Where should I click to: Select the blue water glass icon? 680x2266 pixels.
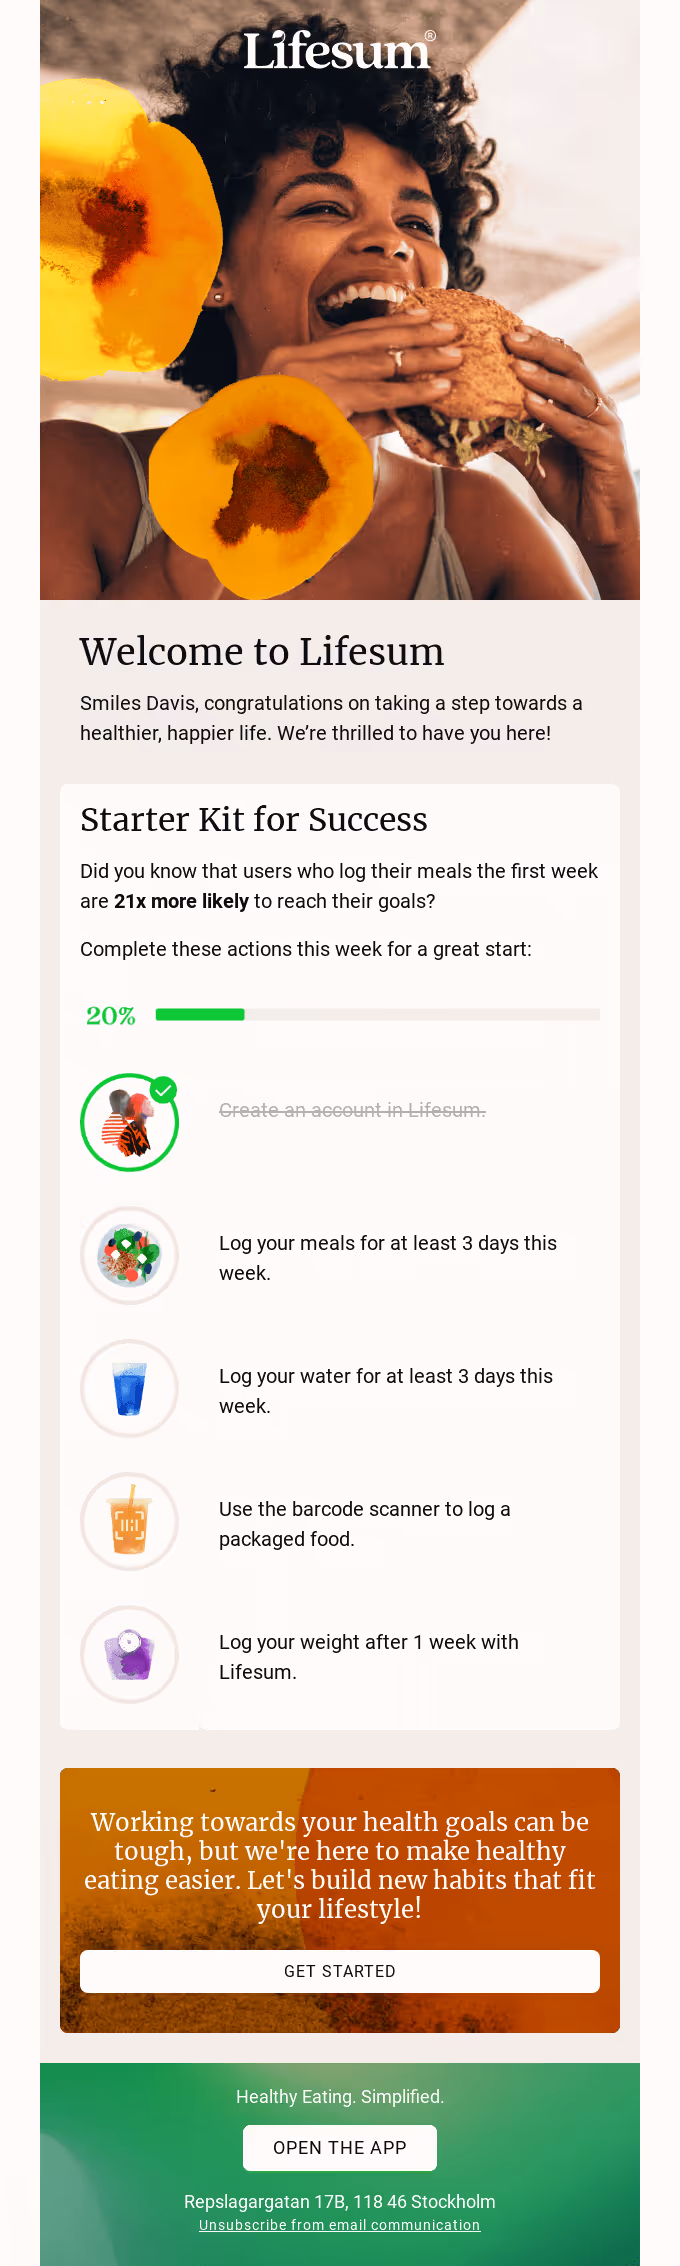tap(129, 1388)
